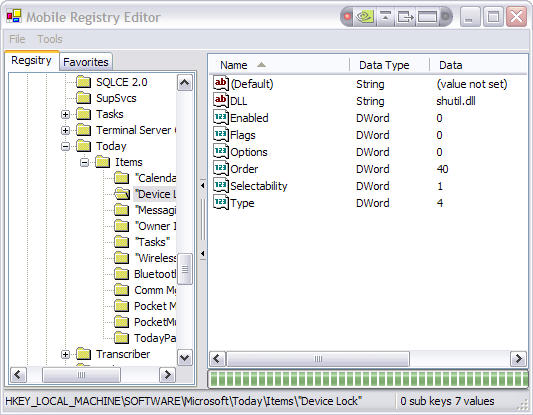Click the collapse-to-title-bar nView button
The image size is (533, 415).
(x=385, y=16)
